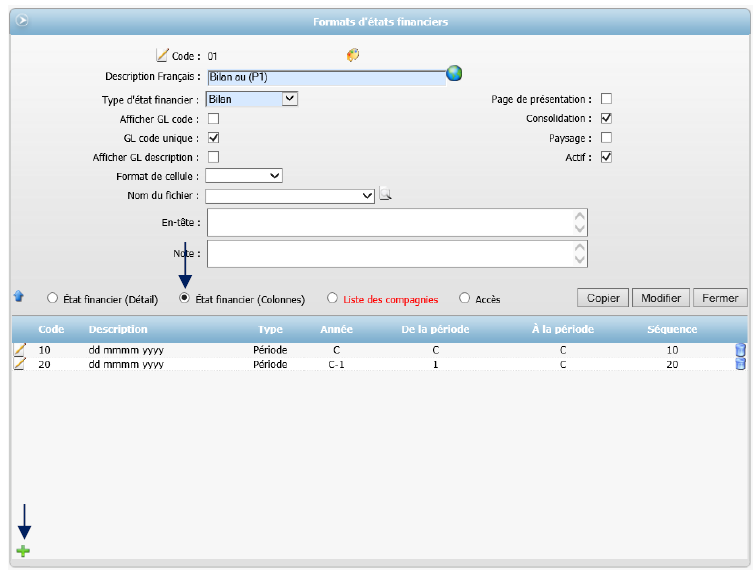
Task: Edit row with code 10 using pencil icon
Action: coord(19,350)
